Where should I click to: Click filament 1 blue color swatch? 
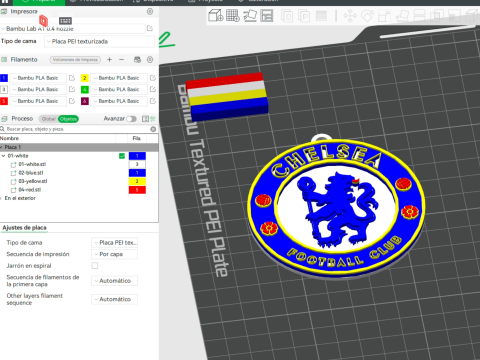click(4, 78)
